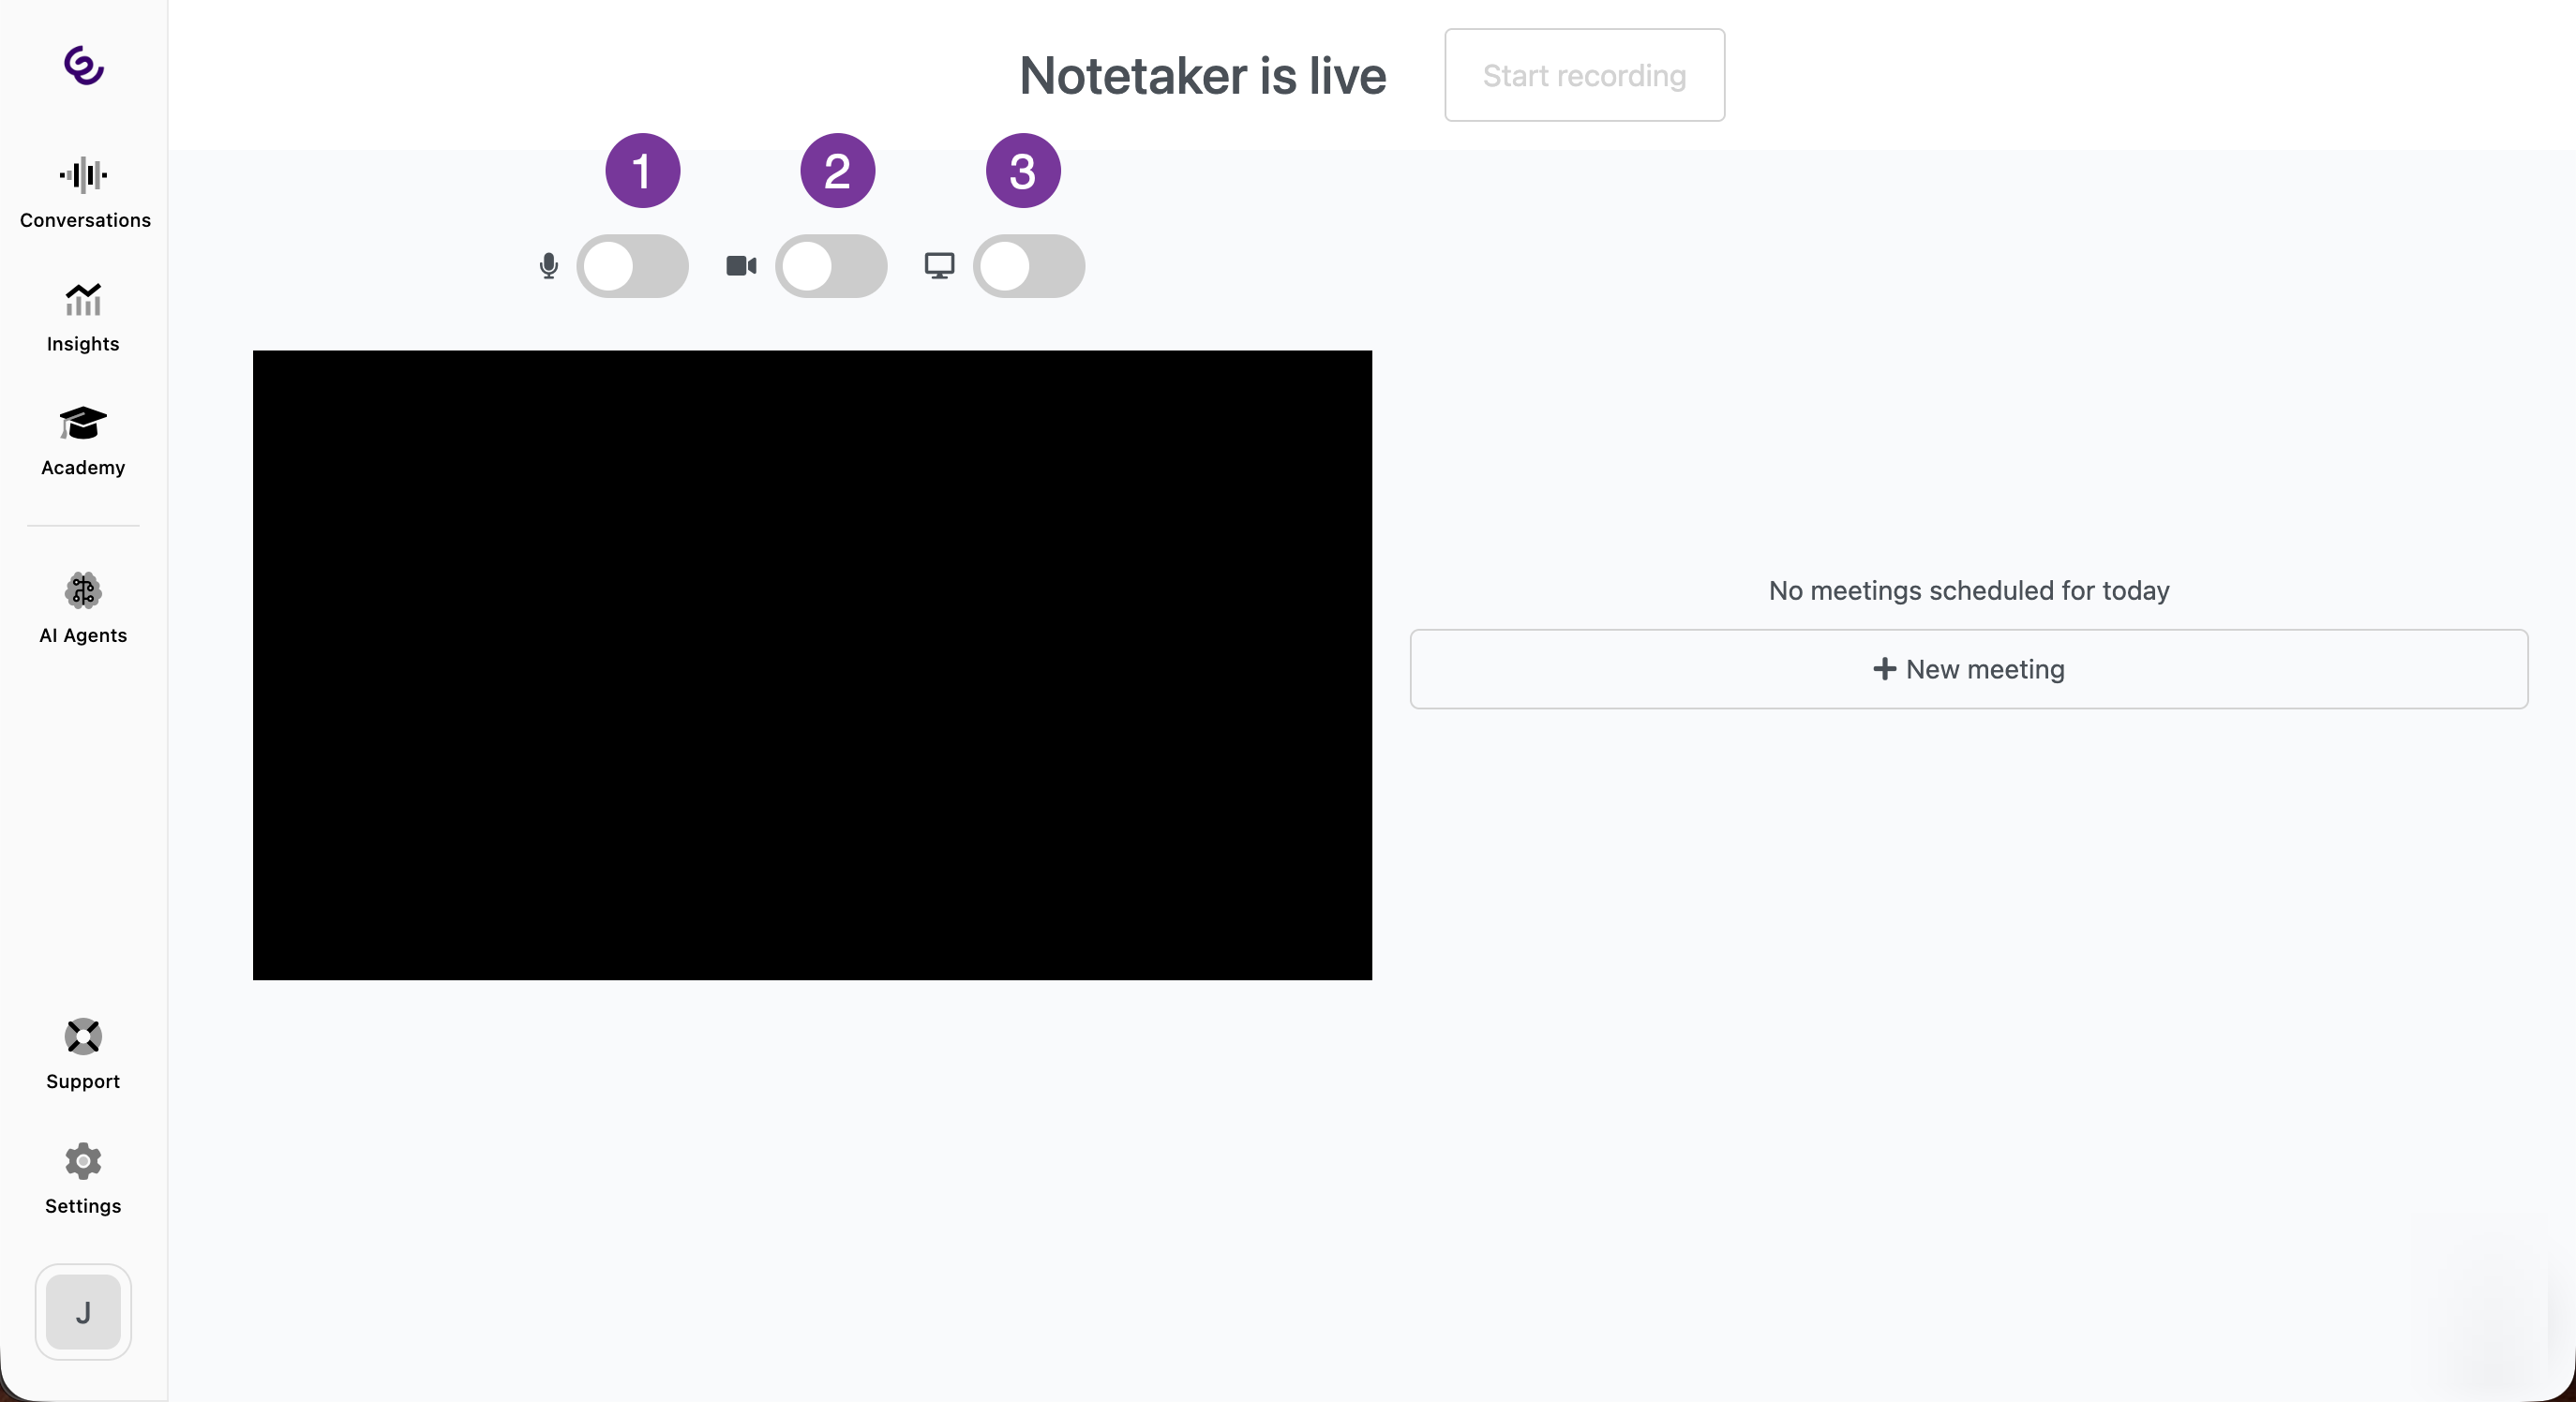
Task: Toggle the microphone switch on
Action: [x=632, y=266]
